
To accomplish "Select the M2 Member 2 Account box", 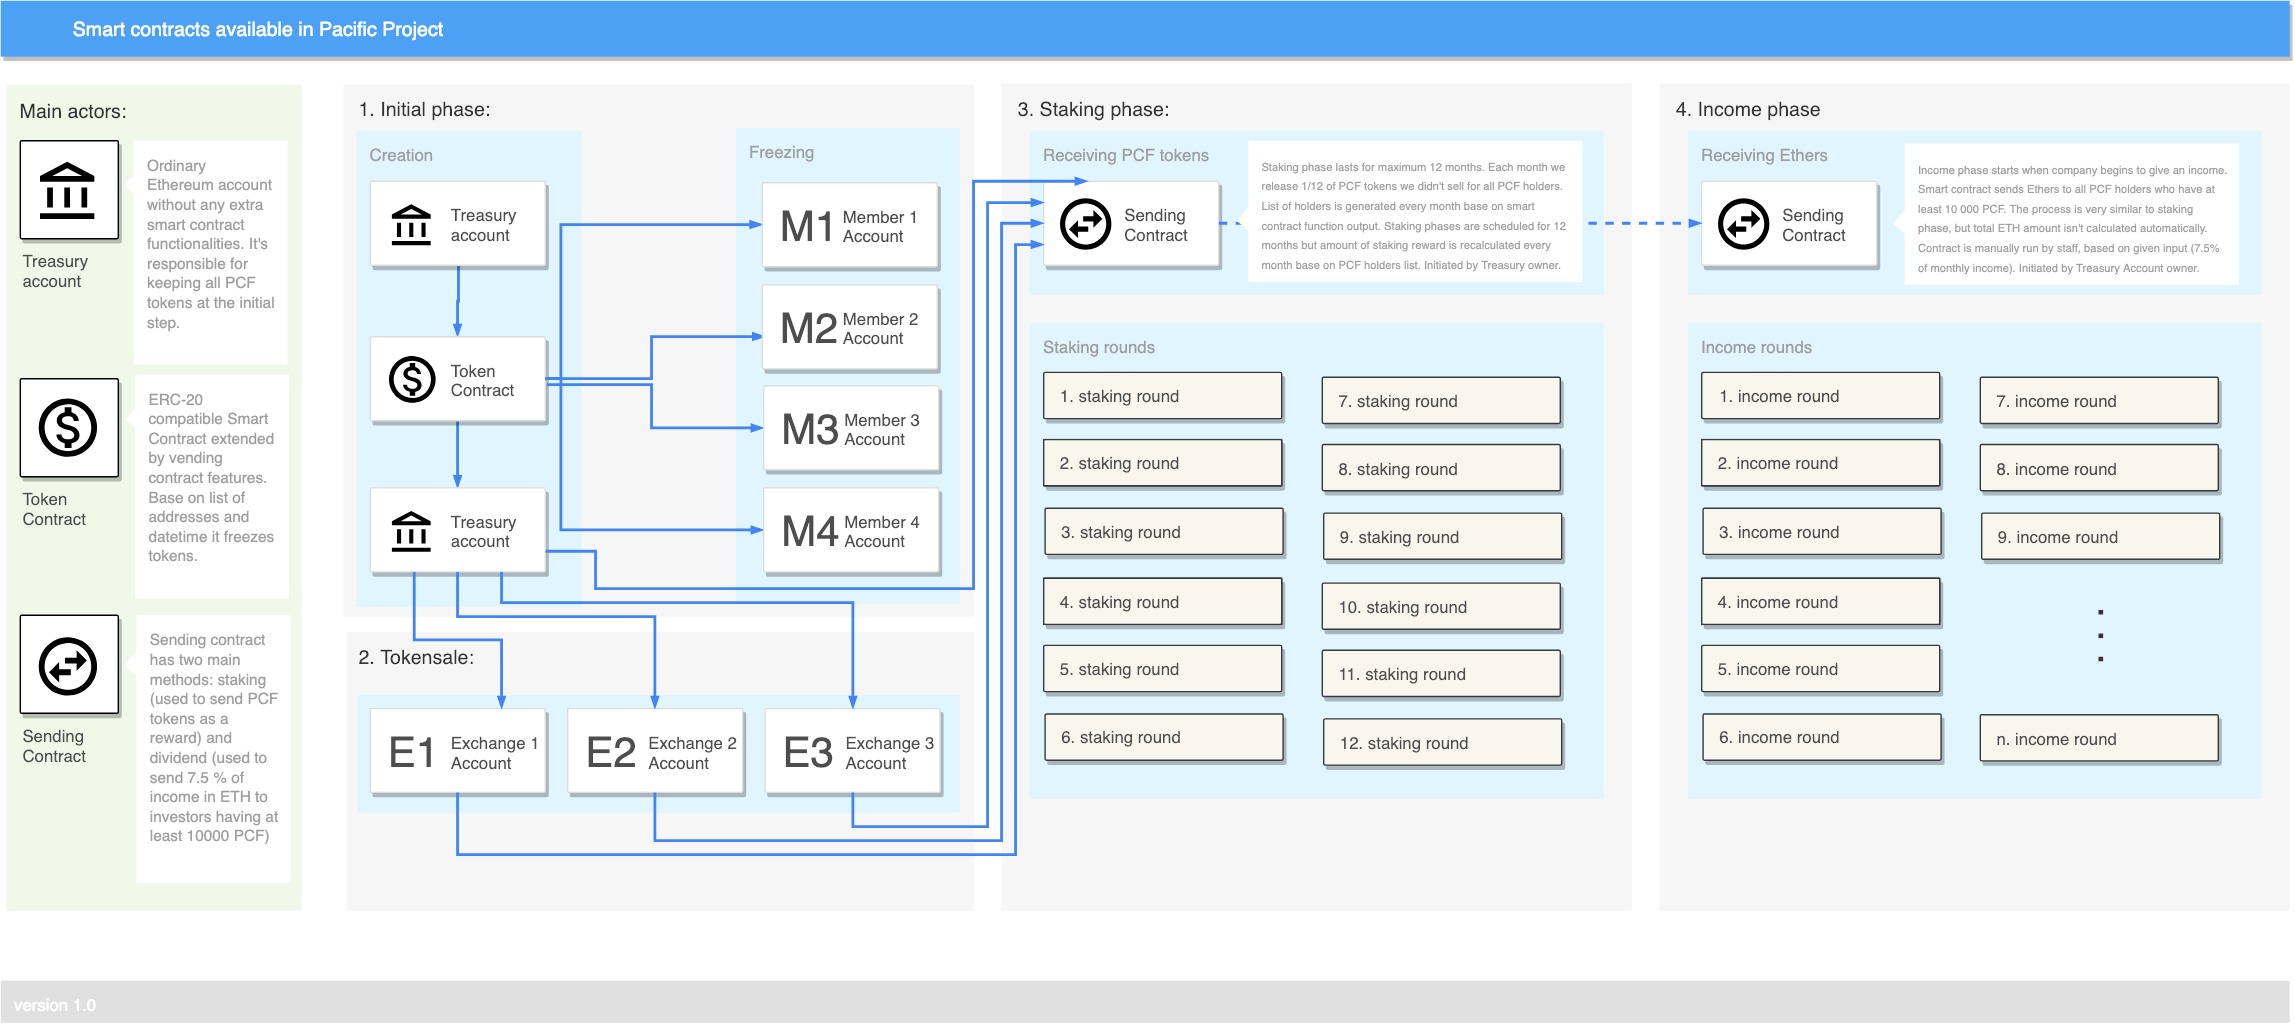I will click(850, 328).
